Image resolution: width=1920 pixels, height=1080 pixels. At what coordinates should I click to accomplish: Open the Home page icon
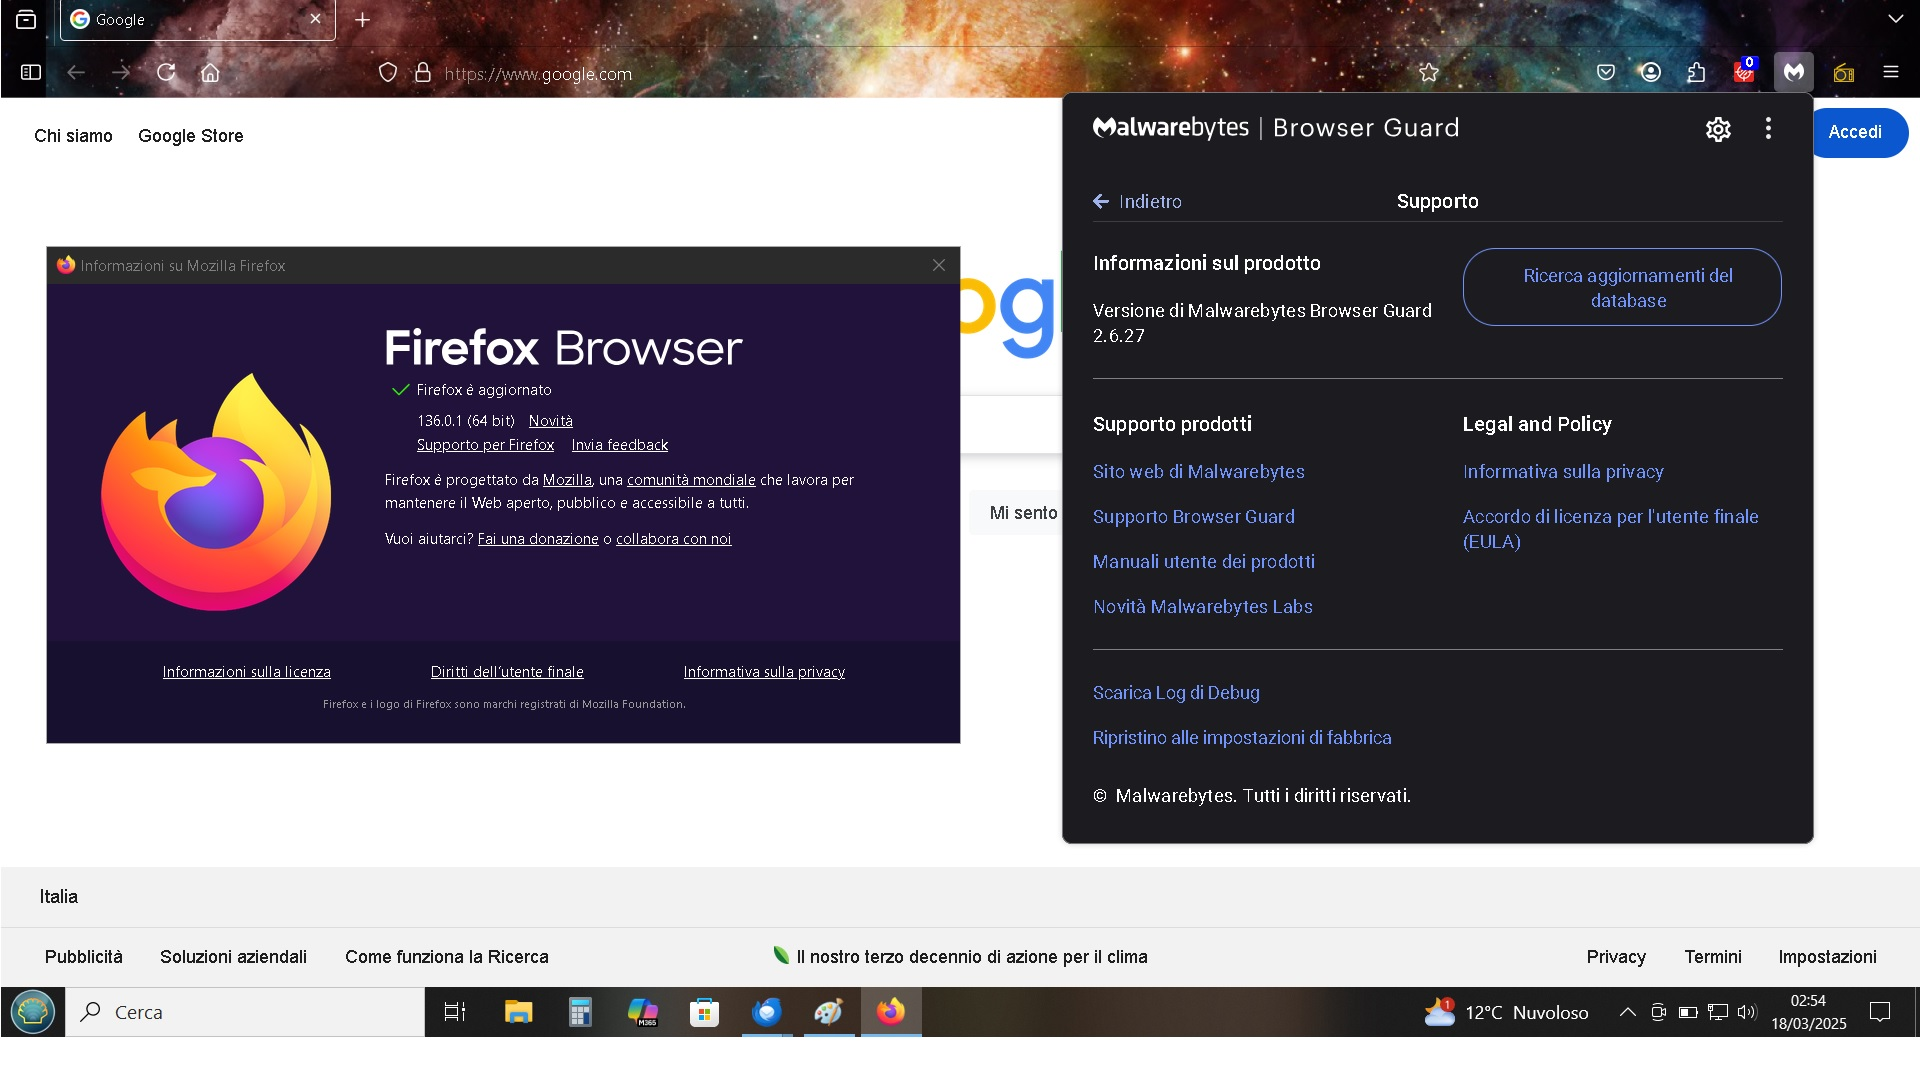click(x=210, y=72)
